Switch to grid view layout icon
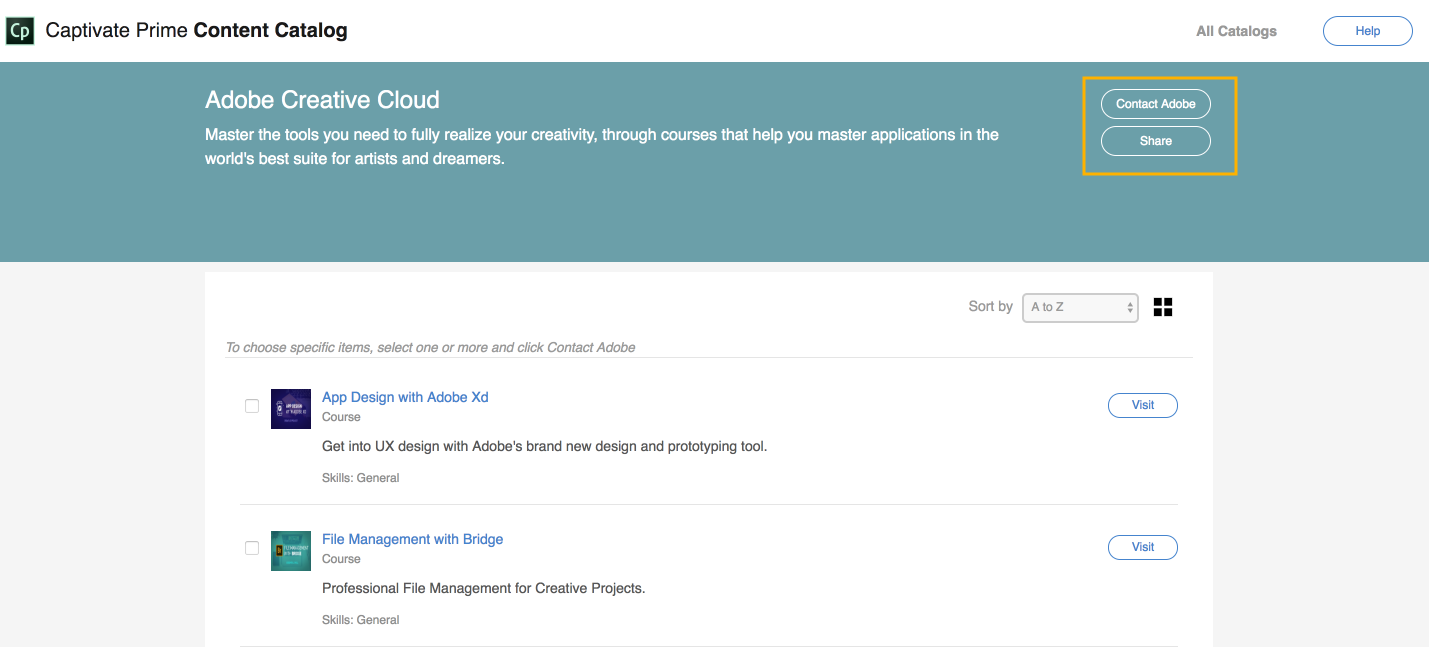 [1163, 307]
